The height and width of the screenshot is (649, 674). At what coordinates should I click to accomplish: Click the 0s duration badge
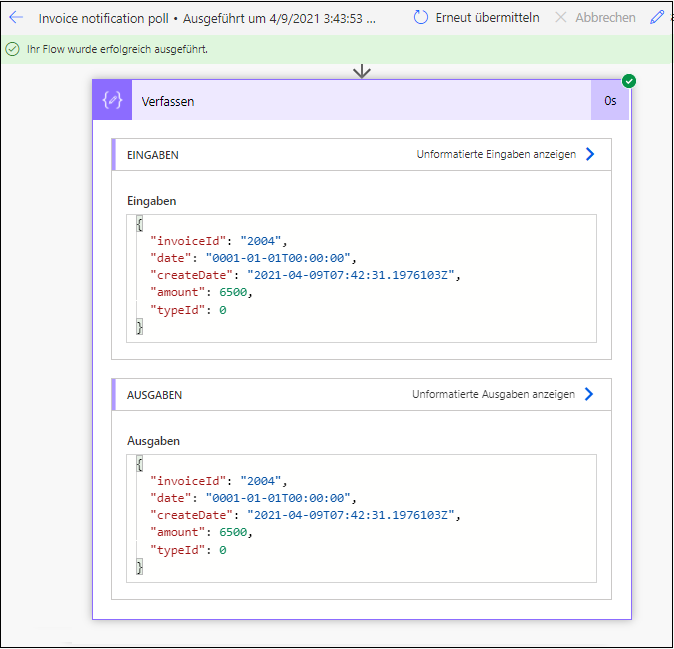click(610, 101)
